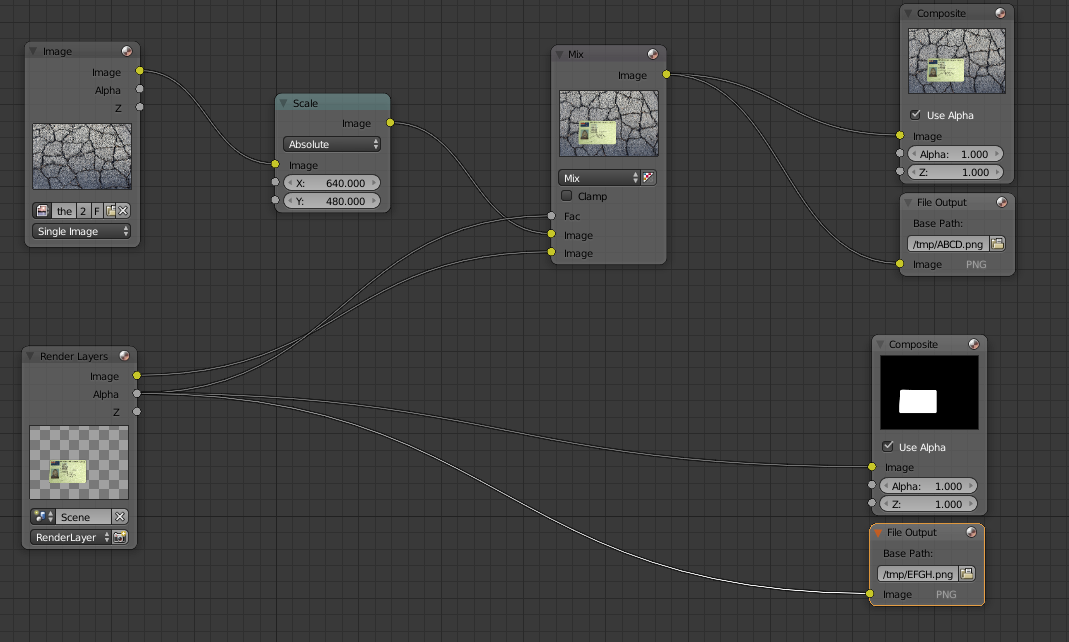
Task: Enable the Clamp checkbox
Action: point(567,196)
